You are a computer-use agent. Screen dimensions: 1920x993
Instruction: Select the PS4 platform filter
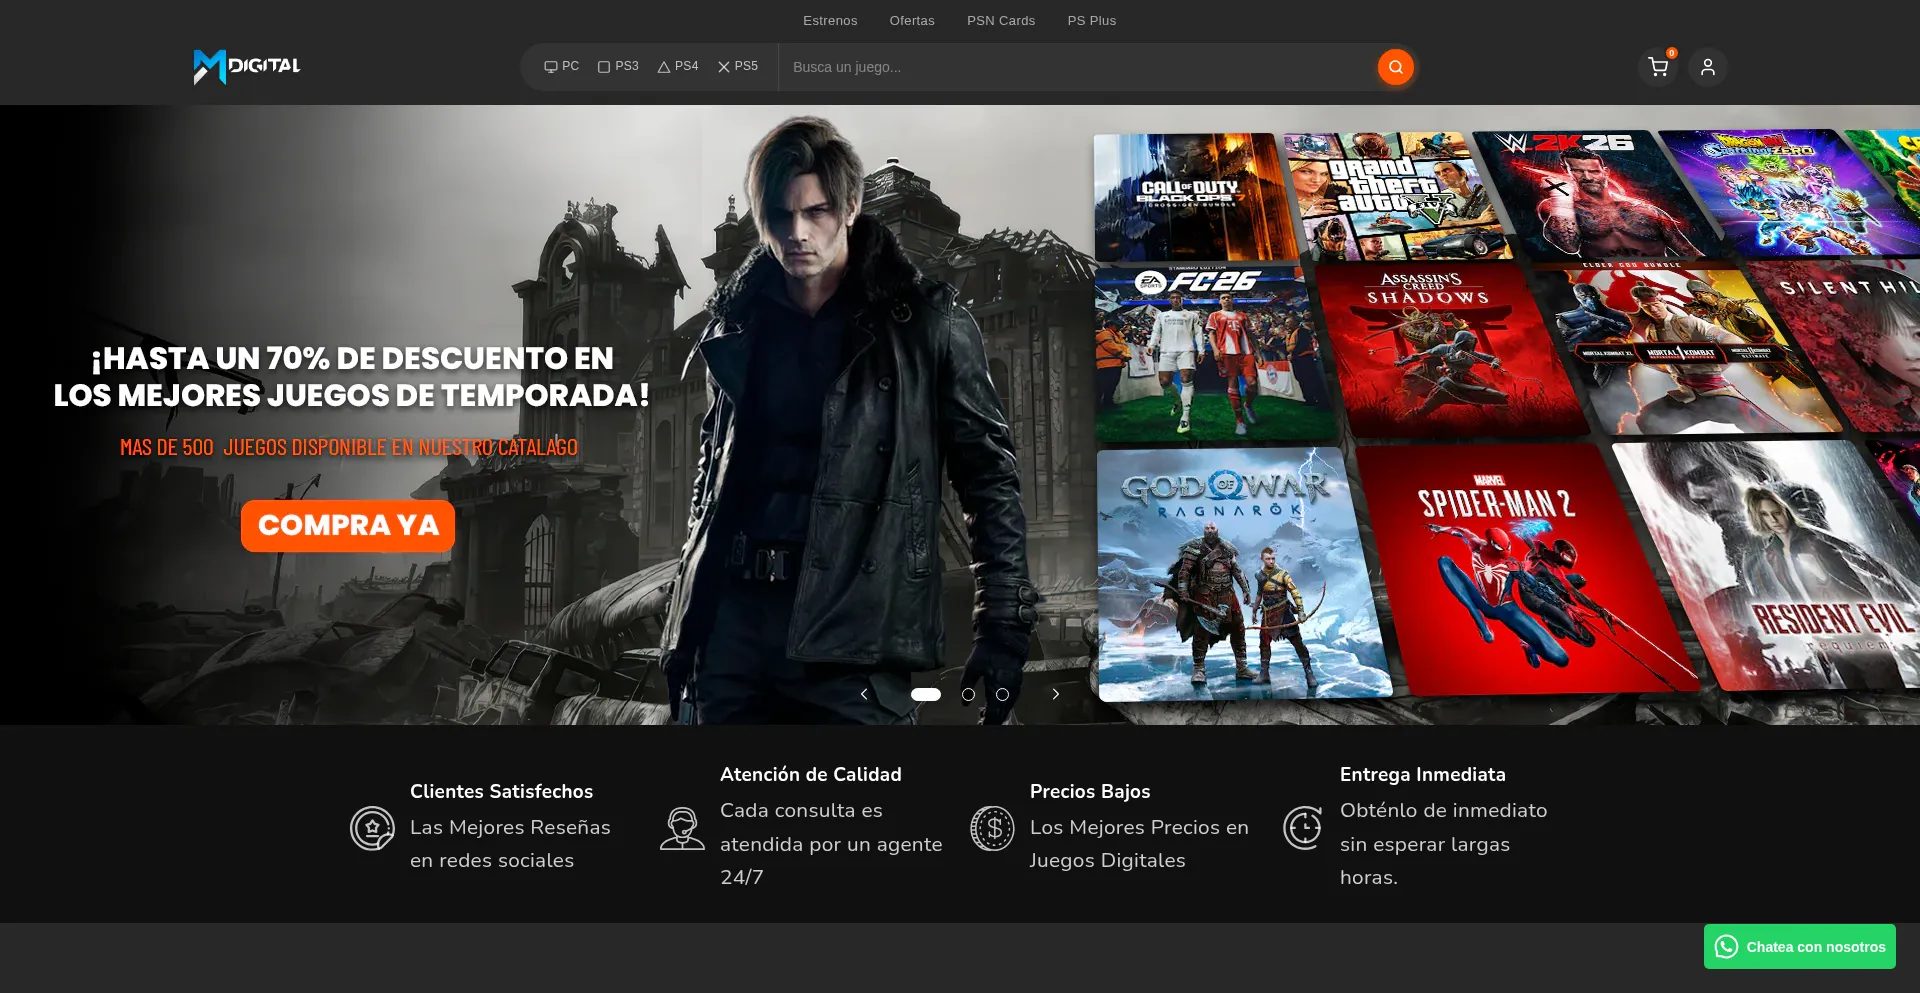coord(678,66)
